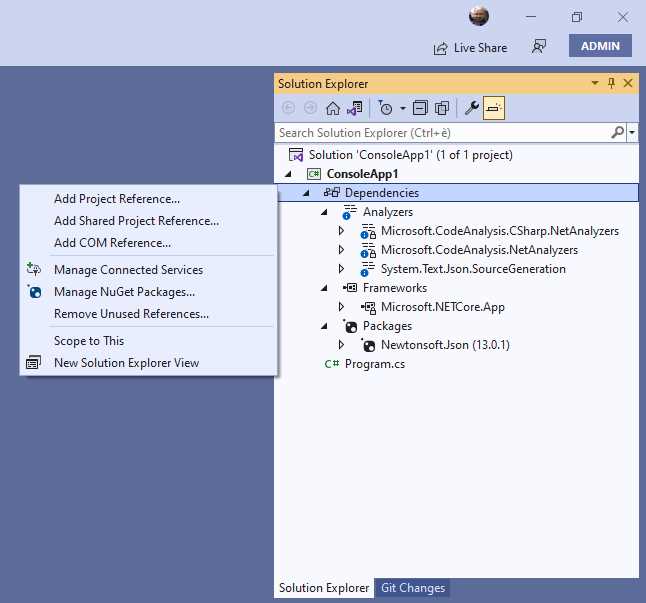
Task: Click the Back navigation arrow in Solution Explorer
Action: [x=288, y=108]
